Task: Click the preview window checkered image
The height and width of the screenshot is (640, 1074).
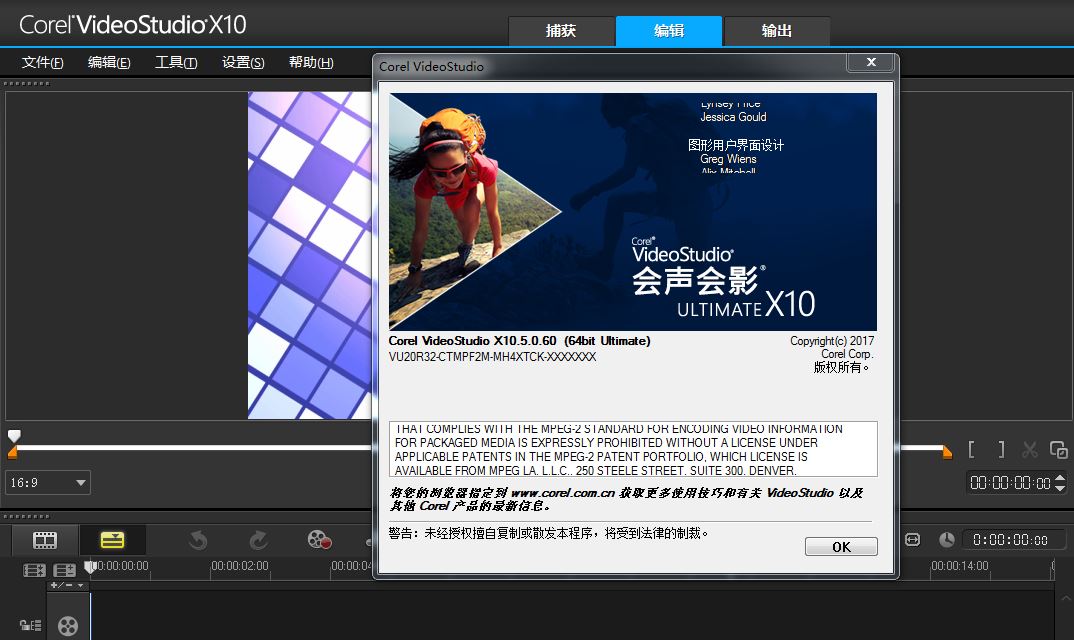Action: click(310, 255)
